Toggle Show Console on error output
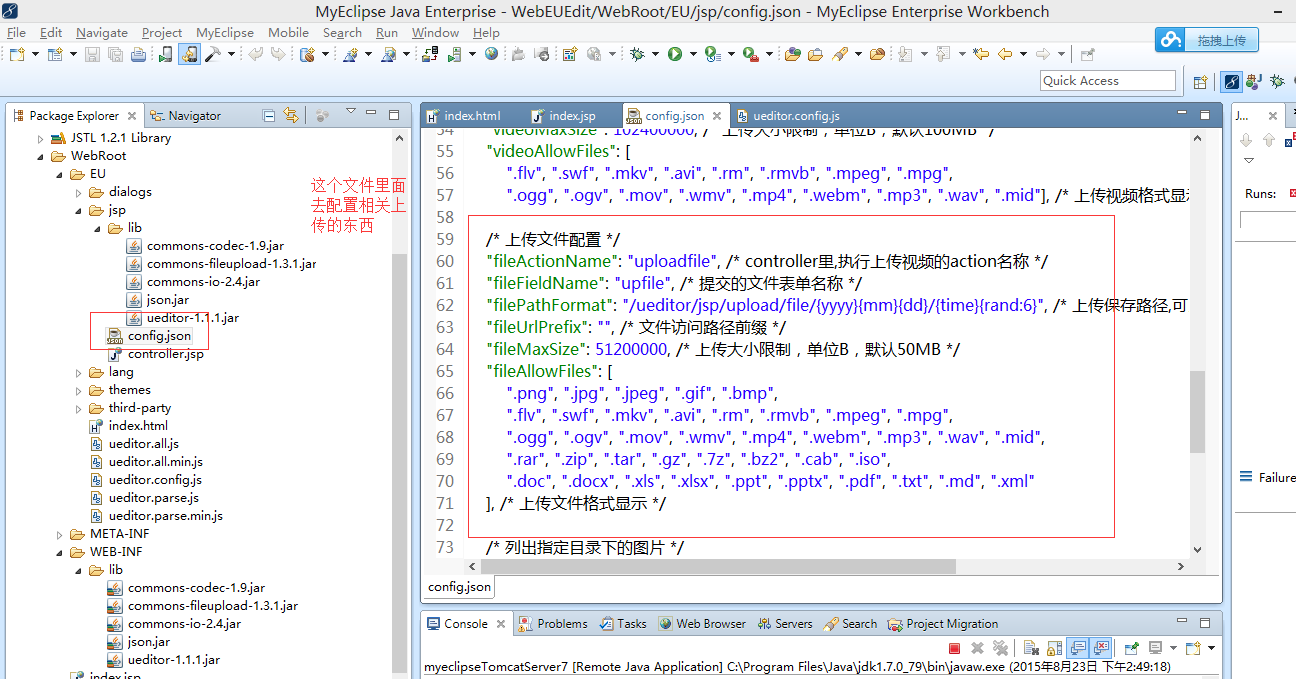Viewport: 1296px width, 679px height. pos(1101,648)
